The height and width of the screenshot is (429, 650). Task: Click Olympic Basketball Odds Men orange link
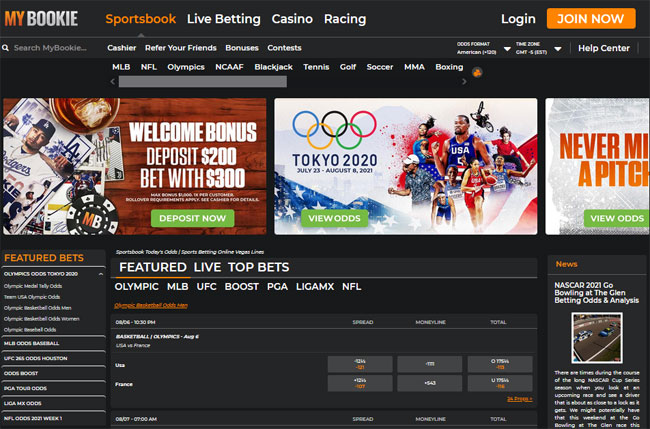coord(151,305)
